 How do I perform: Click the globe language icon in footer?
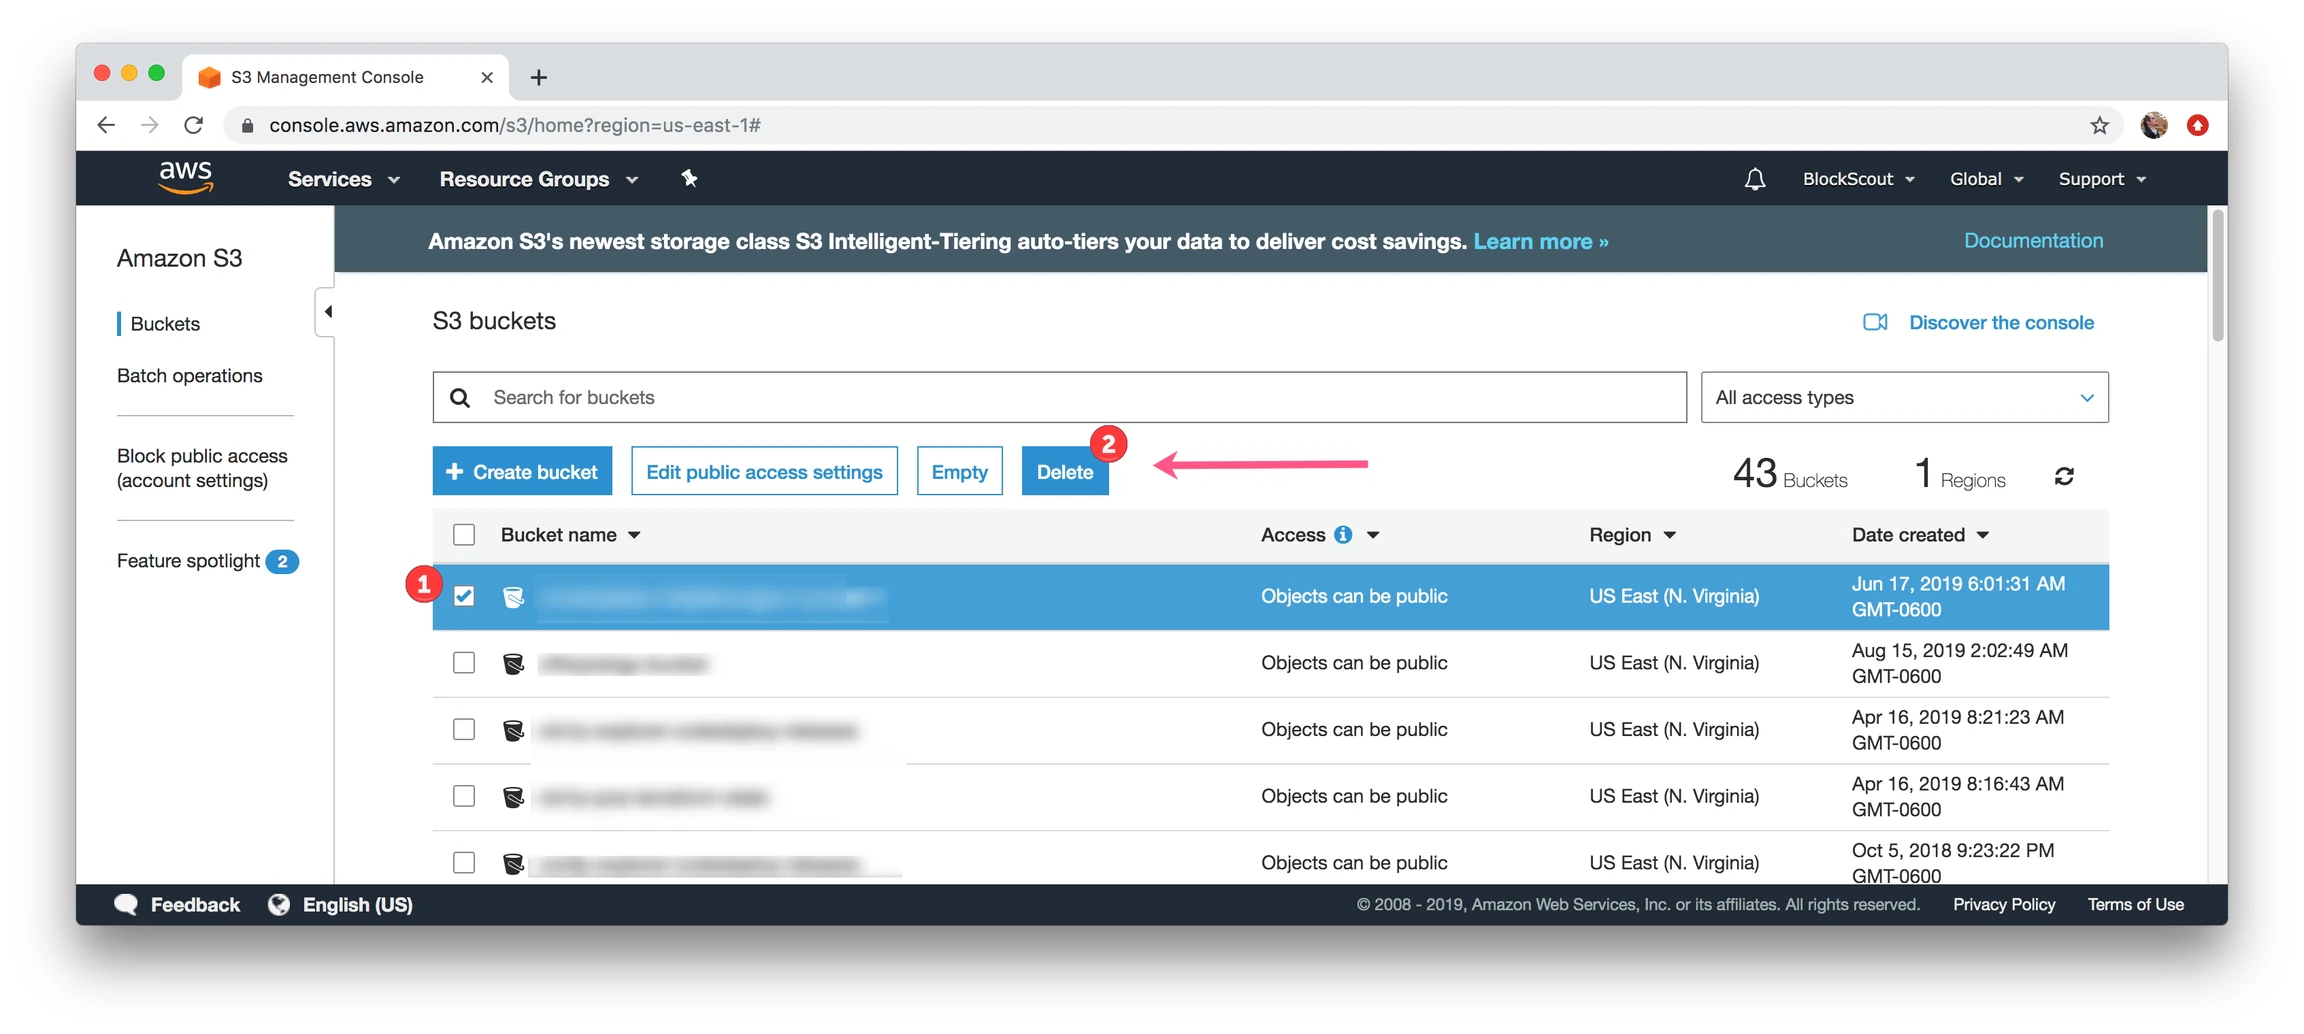[279, 904]
